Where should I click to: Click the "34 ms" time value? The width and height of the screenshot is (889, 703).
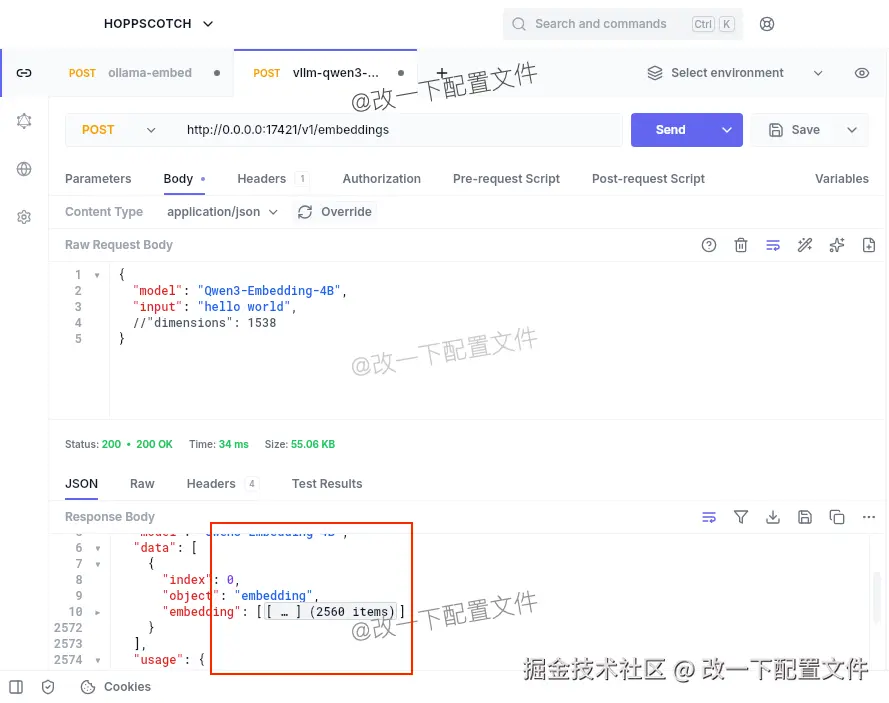(234, 444)
